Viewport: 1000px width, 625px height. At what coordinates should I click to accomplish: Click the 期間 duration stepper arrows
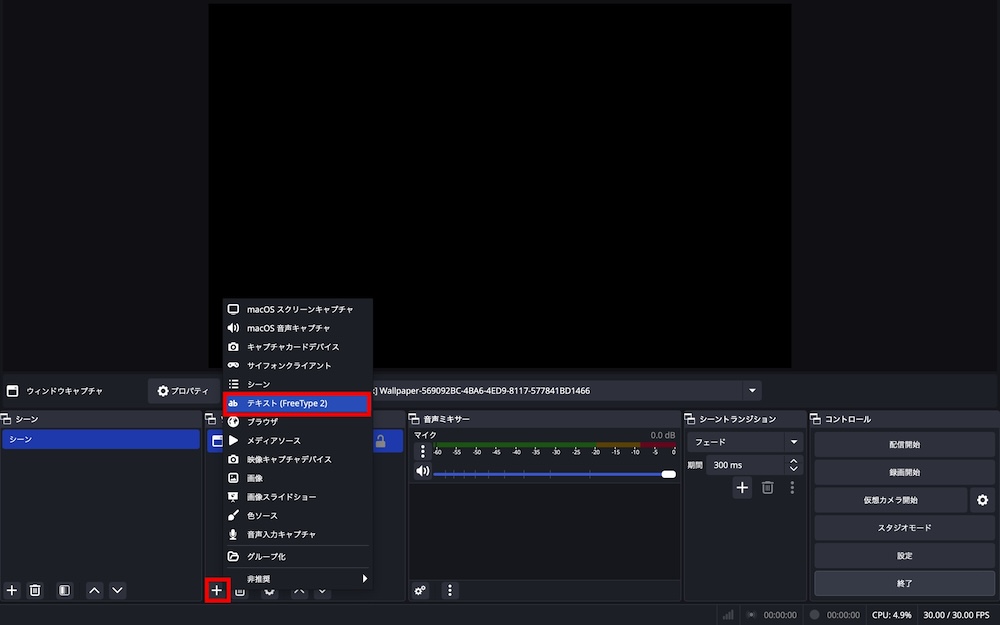(793, 465)
